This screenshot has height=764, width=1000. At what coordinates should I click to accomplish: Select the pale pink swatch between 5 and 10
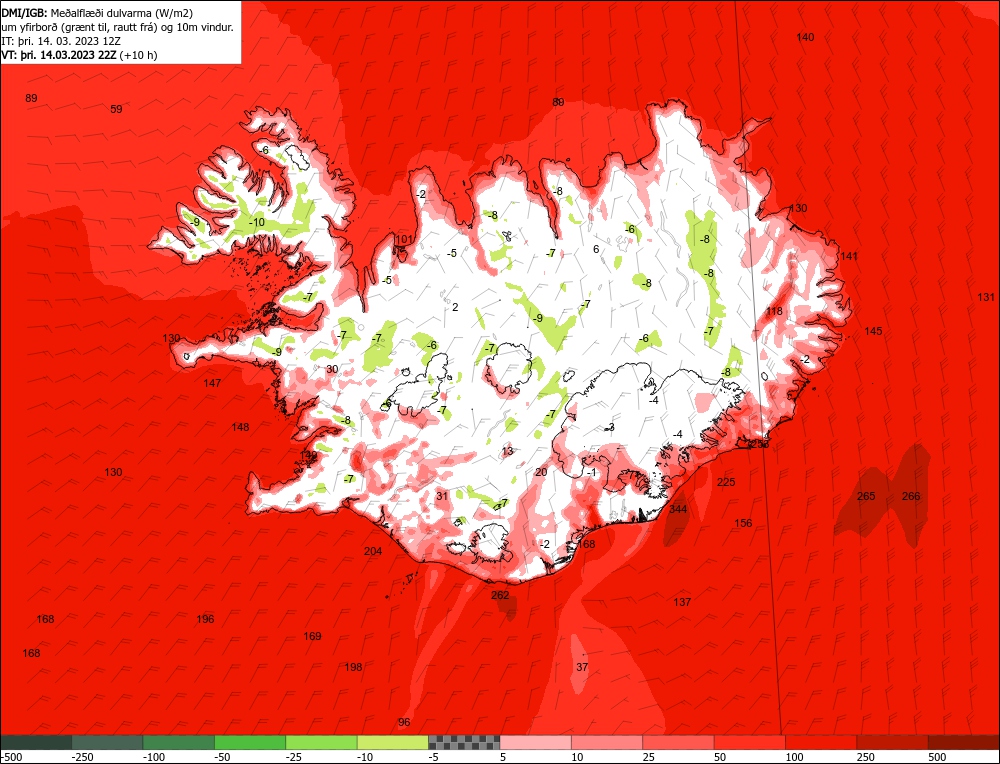pos(536,742)
